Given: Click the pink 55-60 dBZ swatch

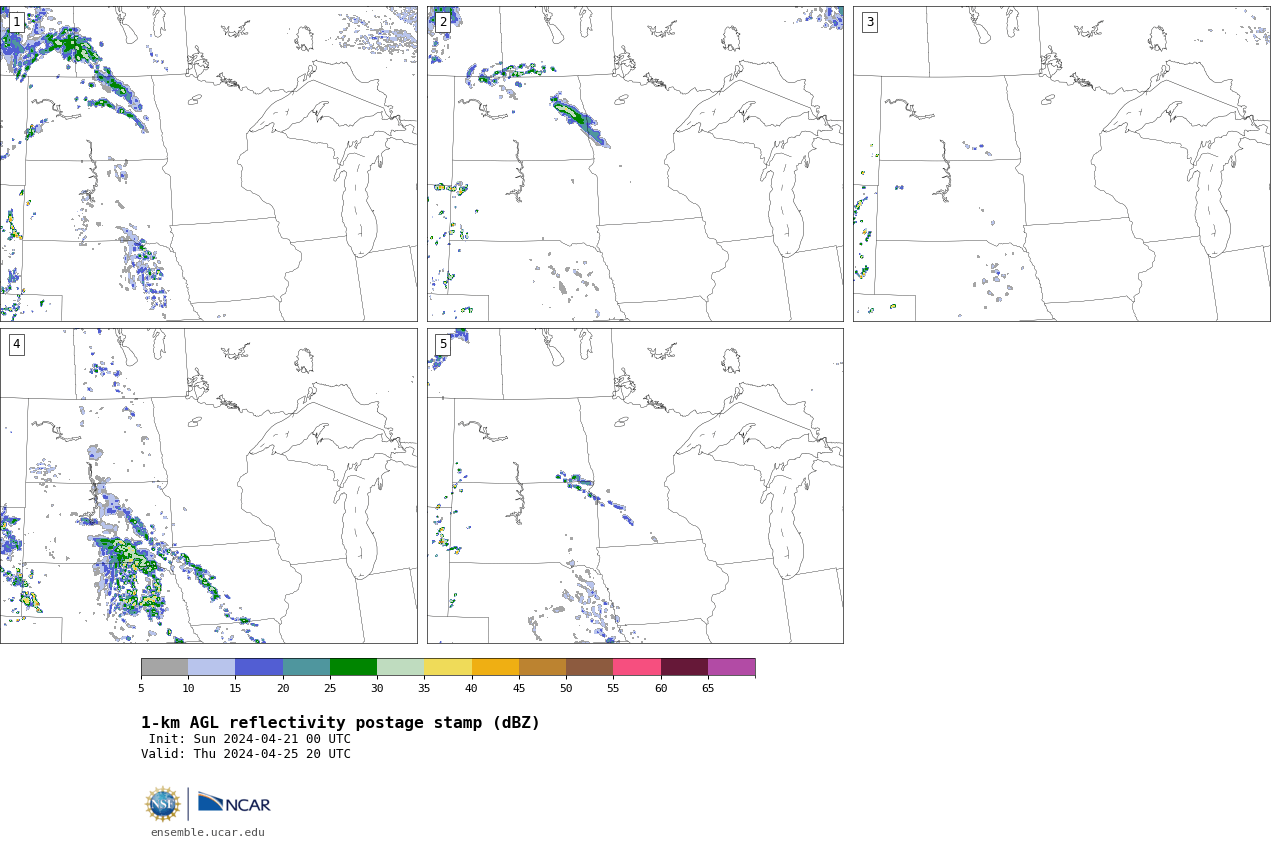Looking at the screenshot, I should pyautogui.click(x=637, y=667).
